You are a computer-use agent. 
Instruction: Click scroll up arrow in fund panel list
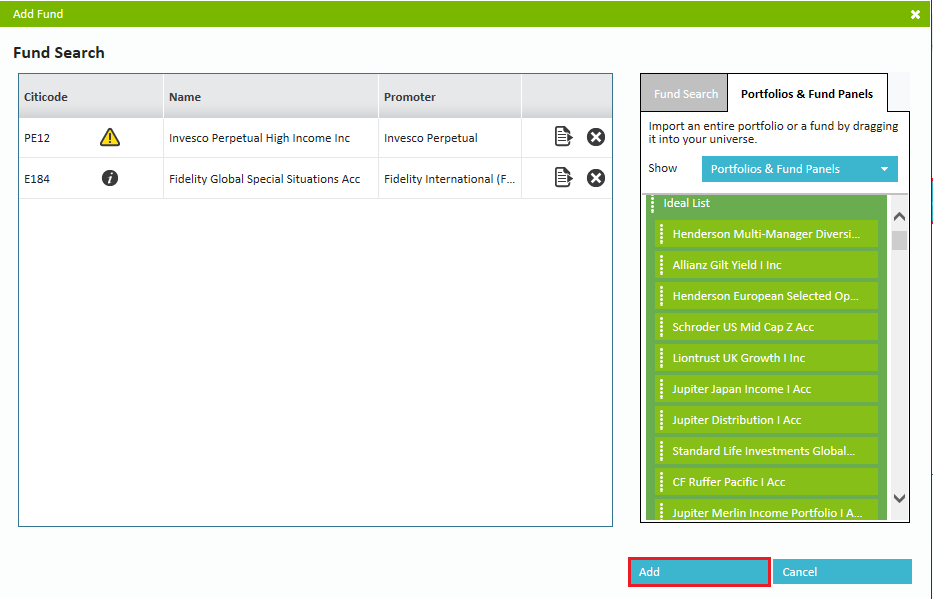[900, 217]
